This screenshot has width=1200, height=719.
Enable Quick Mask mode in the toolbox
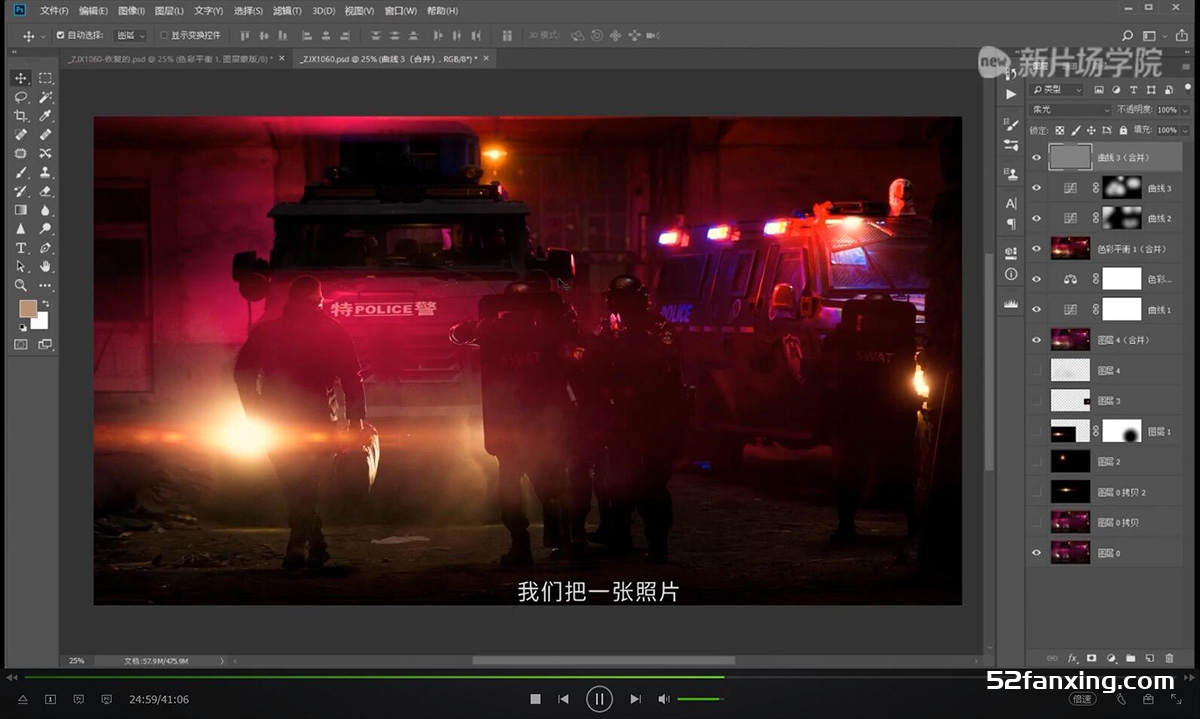tap(21, 344)
